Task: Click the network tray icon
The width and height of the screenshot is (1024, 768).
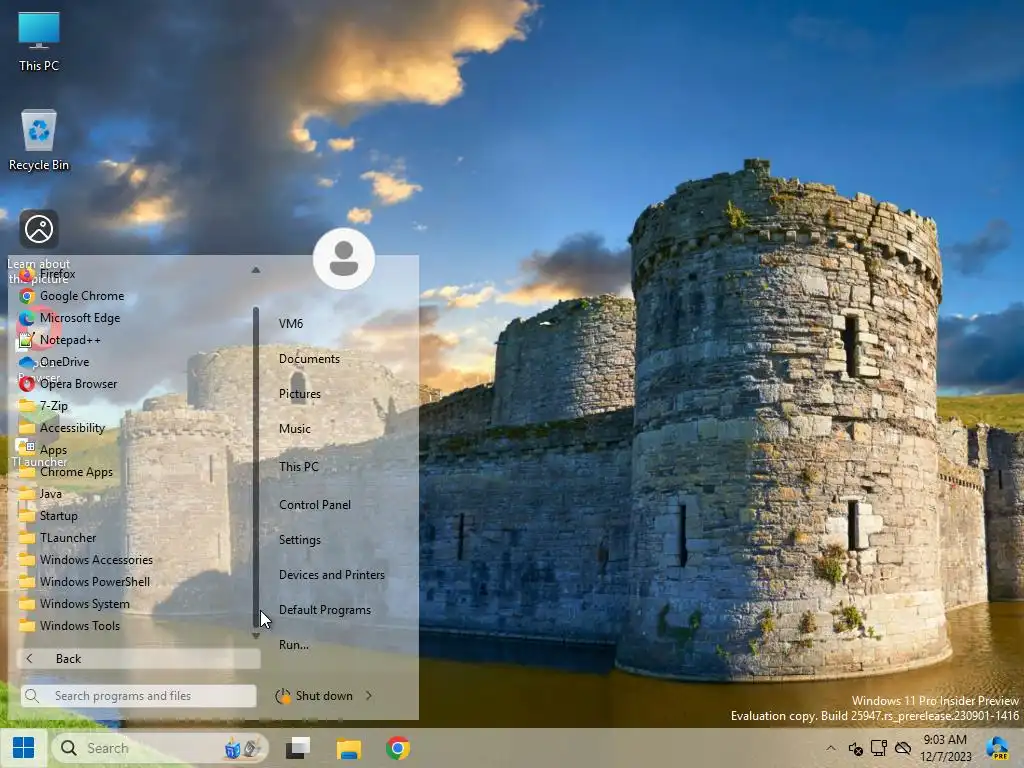Action: (x=879, y=748)
